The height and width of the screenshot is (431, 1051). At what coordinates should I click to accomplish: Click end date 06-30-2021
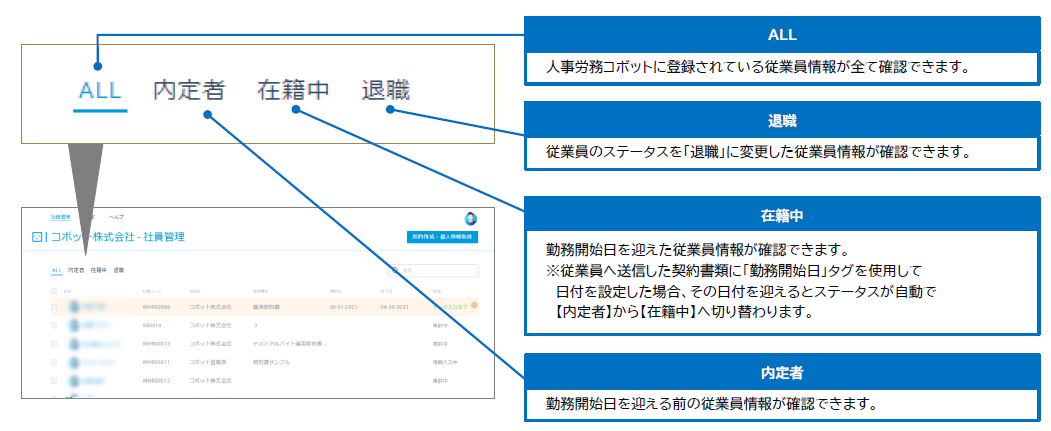[x=393, y=307]
